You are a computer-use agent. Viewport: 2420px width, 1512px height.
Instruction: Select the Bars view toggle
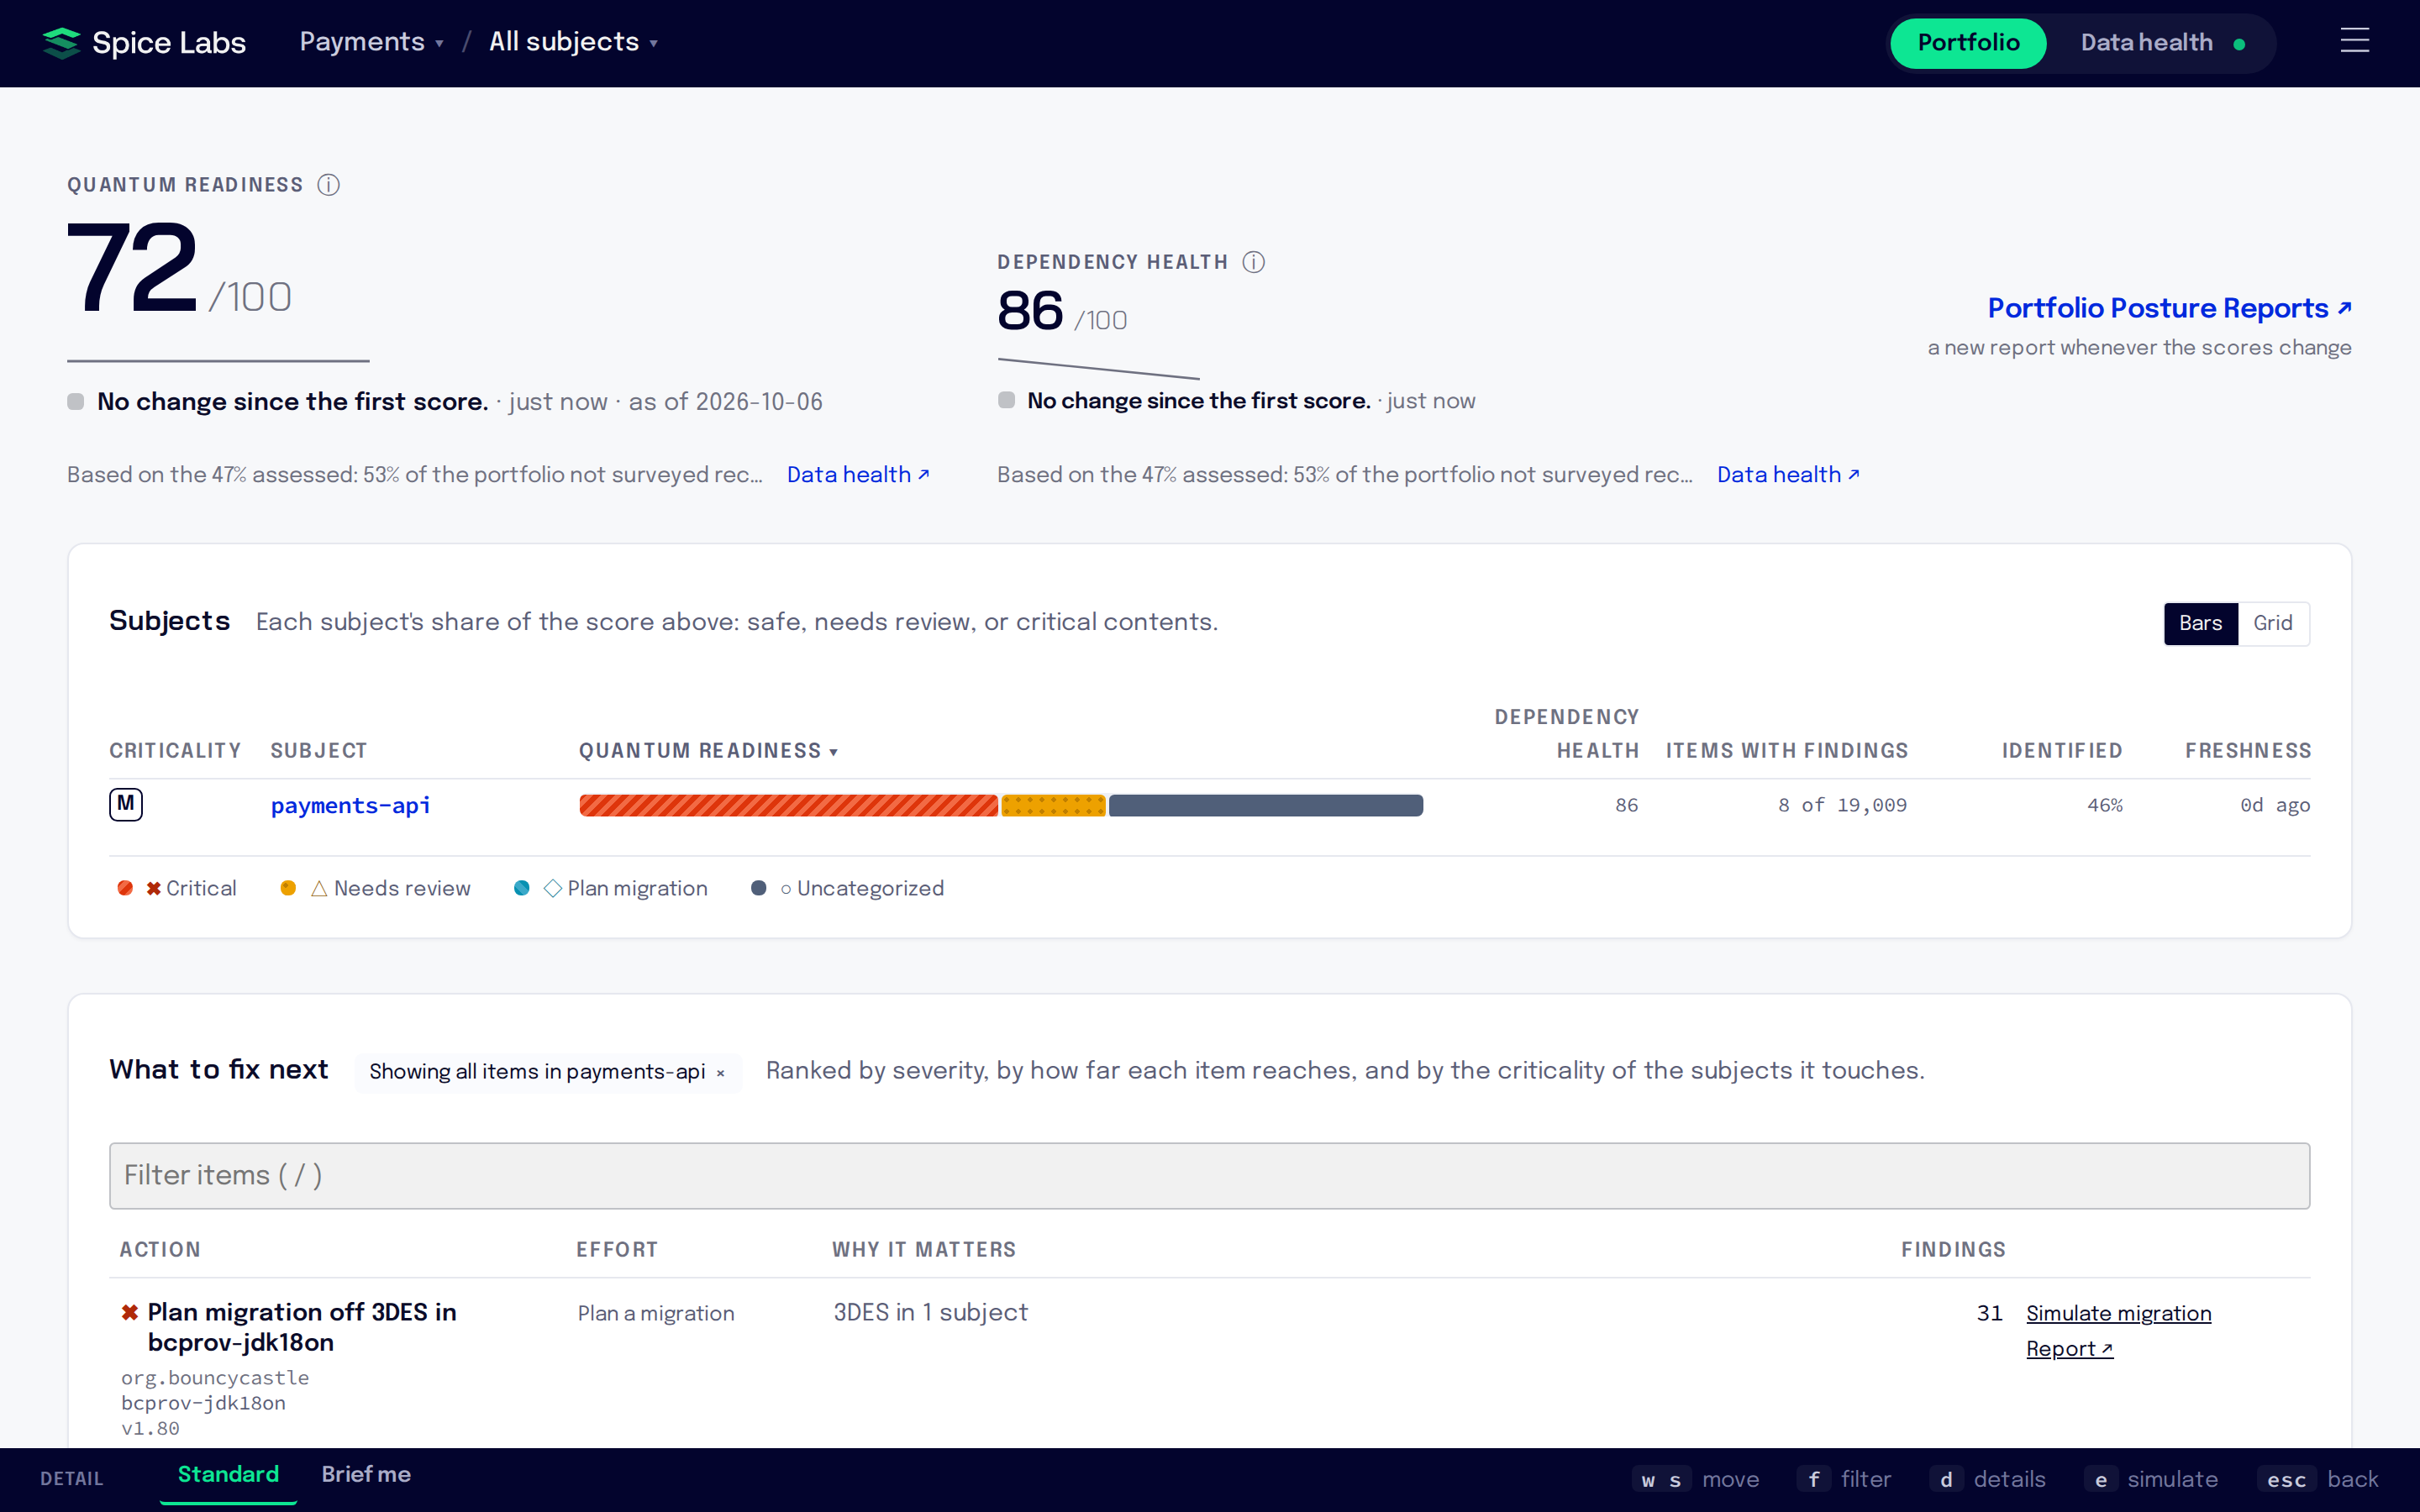[x=2200, y=623]
